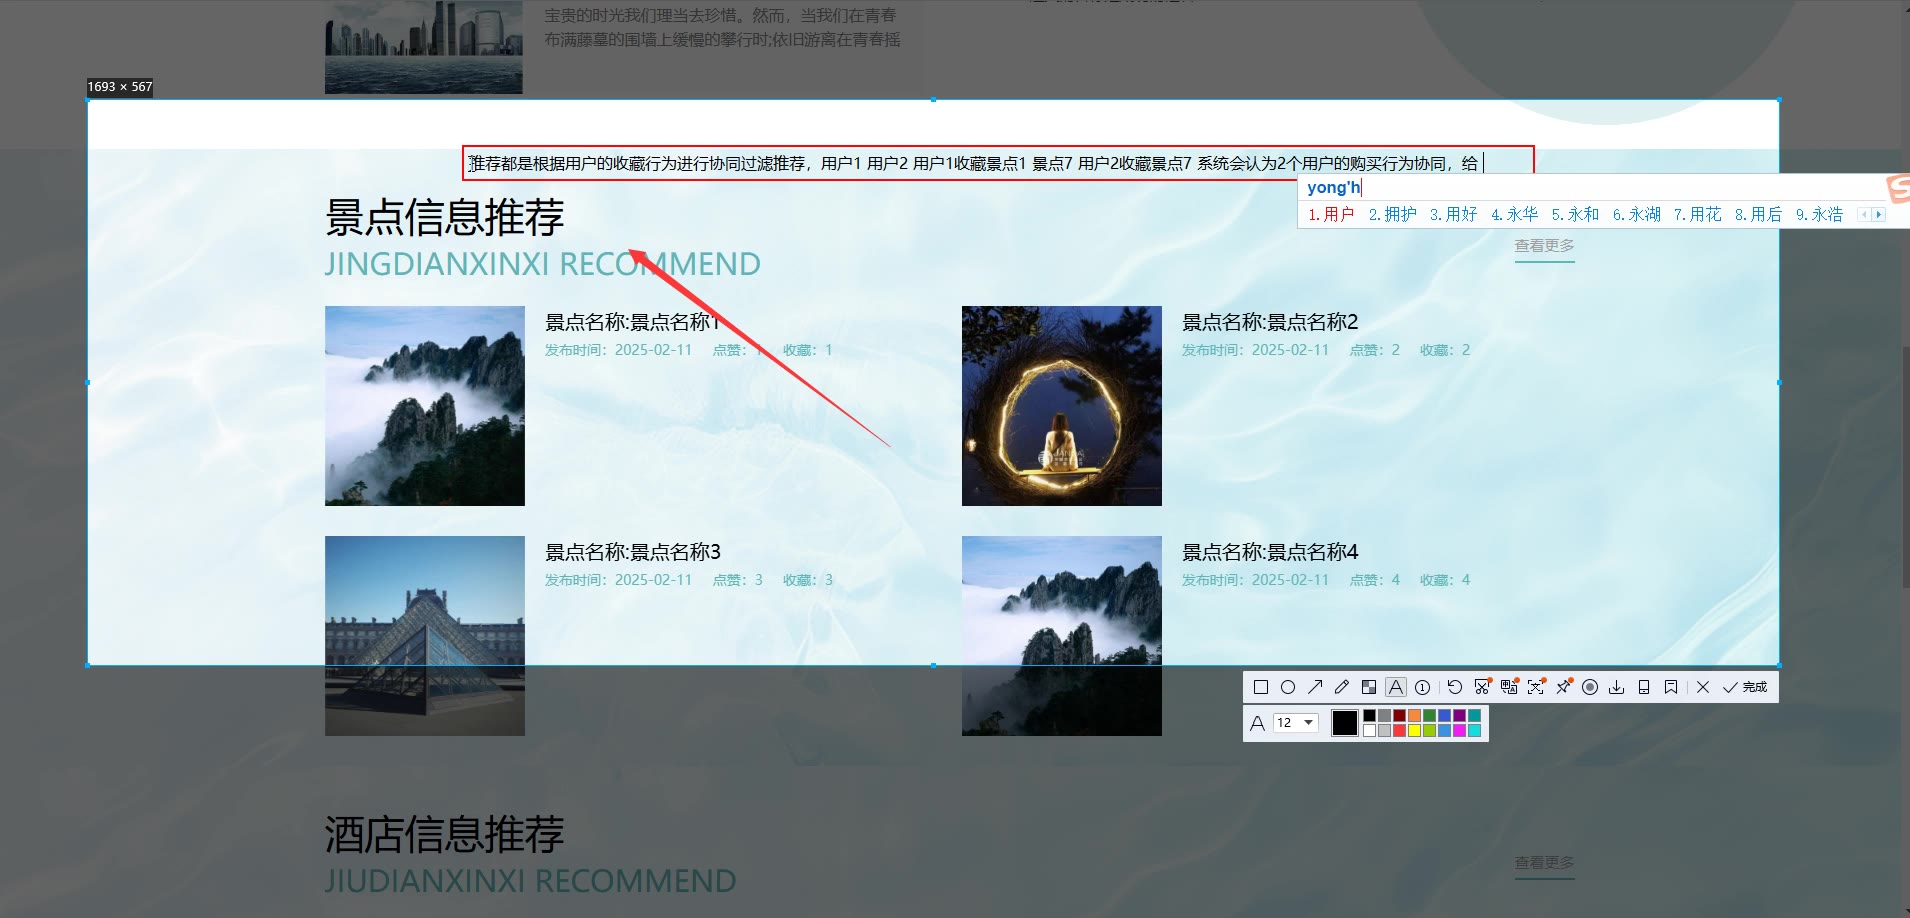
Task: Click the 酒店信息推荐 heading
Action: [445, 834]
